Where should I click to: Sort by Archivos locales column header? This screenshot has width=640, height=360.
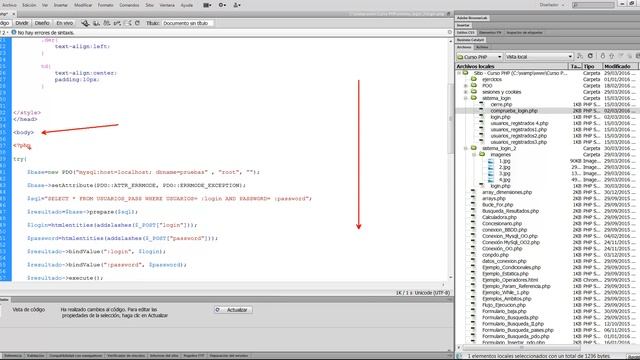click(x=512, y=66)
